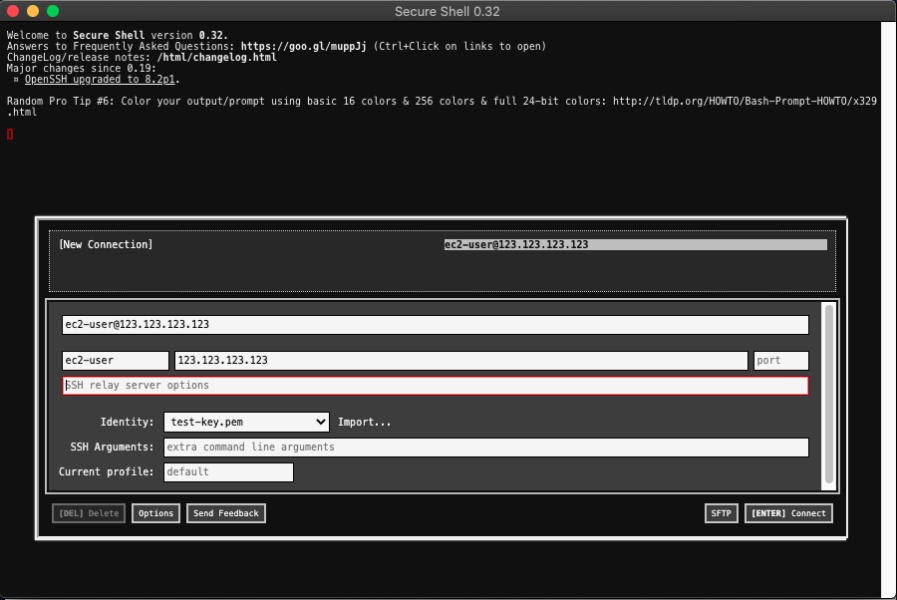Maximize the Secure Shell window
897x600 pixels.
tap(53, 11)
